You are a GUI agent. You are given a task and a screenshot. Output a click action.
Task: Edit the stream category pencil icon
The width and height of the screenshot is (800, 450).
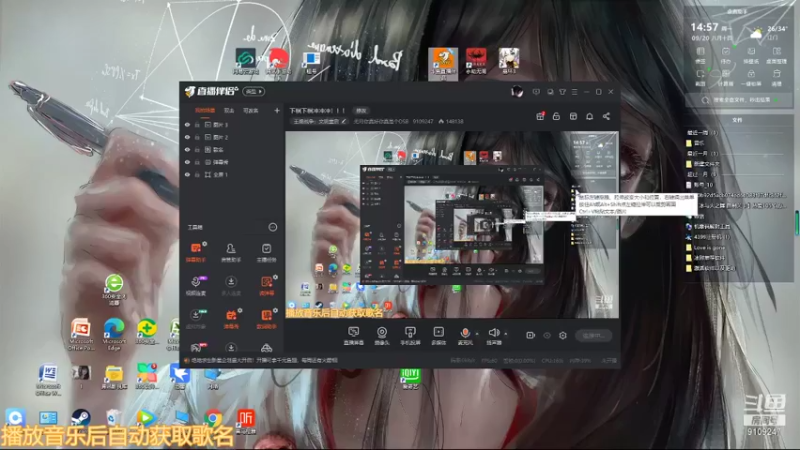344,121
